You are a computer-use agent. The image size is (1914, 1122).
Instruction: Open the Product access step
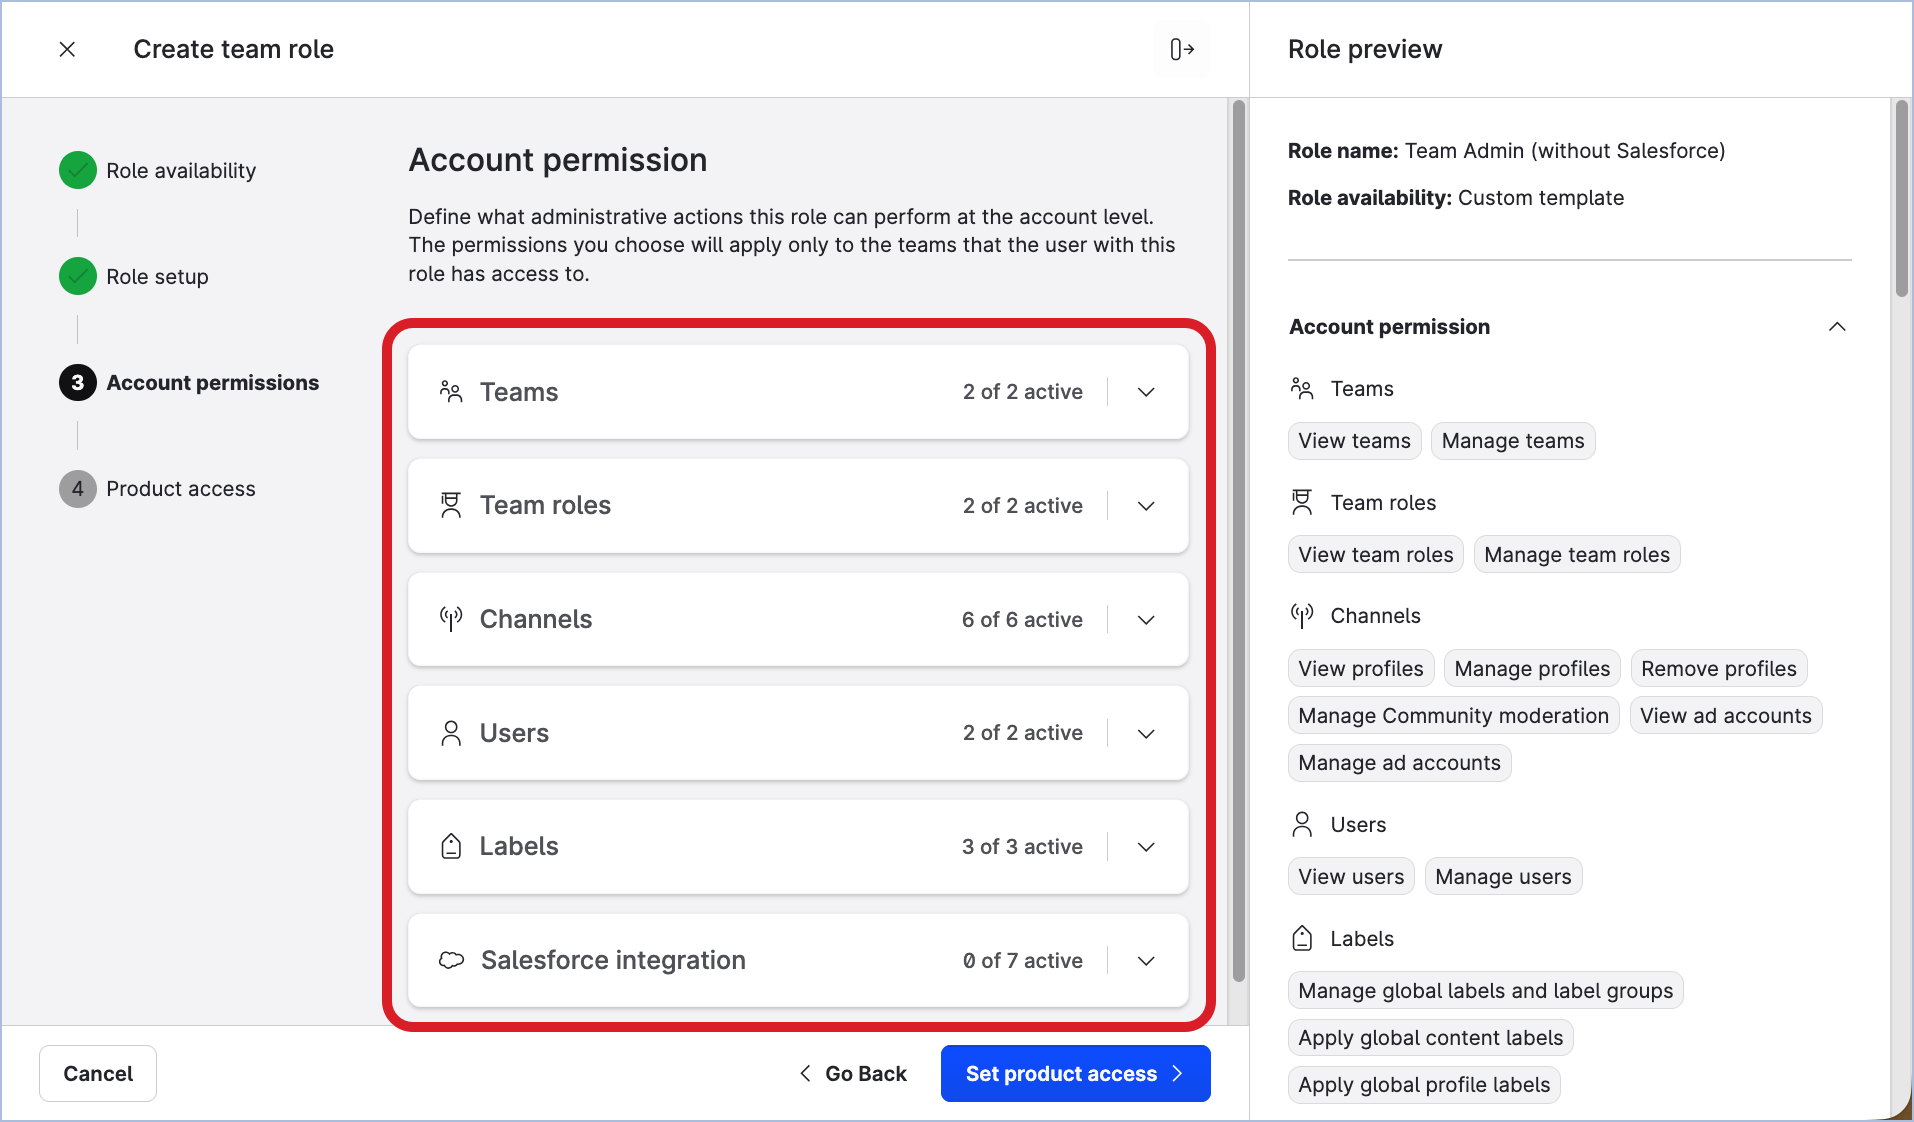pyautogui.click(x=180, y=489)
